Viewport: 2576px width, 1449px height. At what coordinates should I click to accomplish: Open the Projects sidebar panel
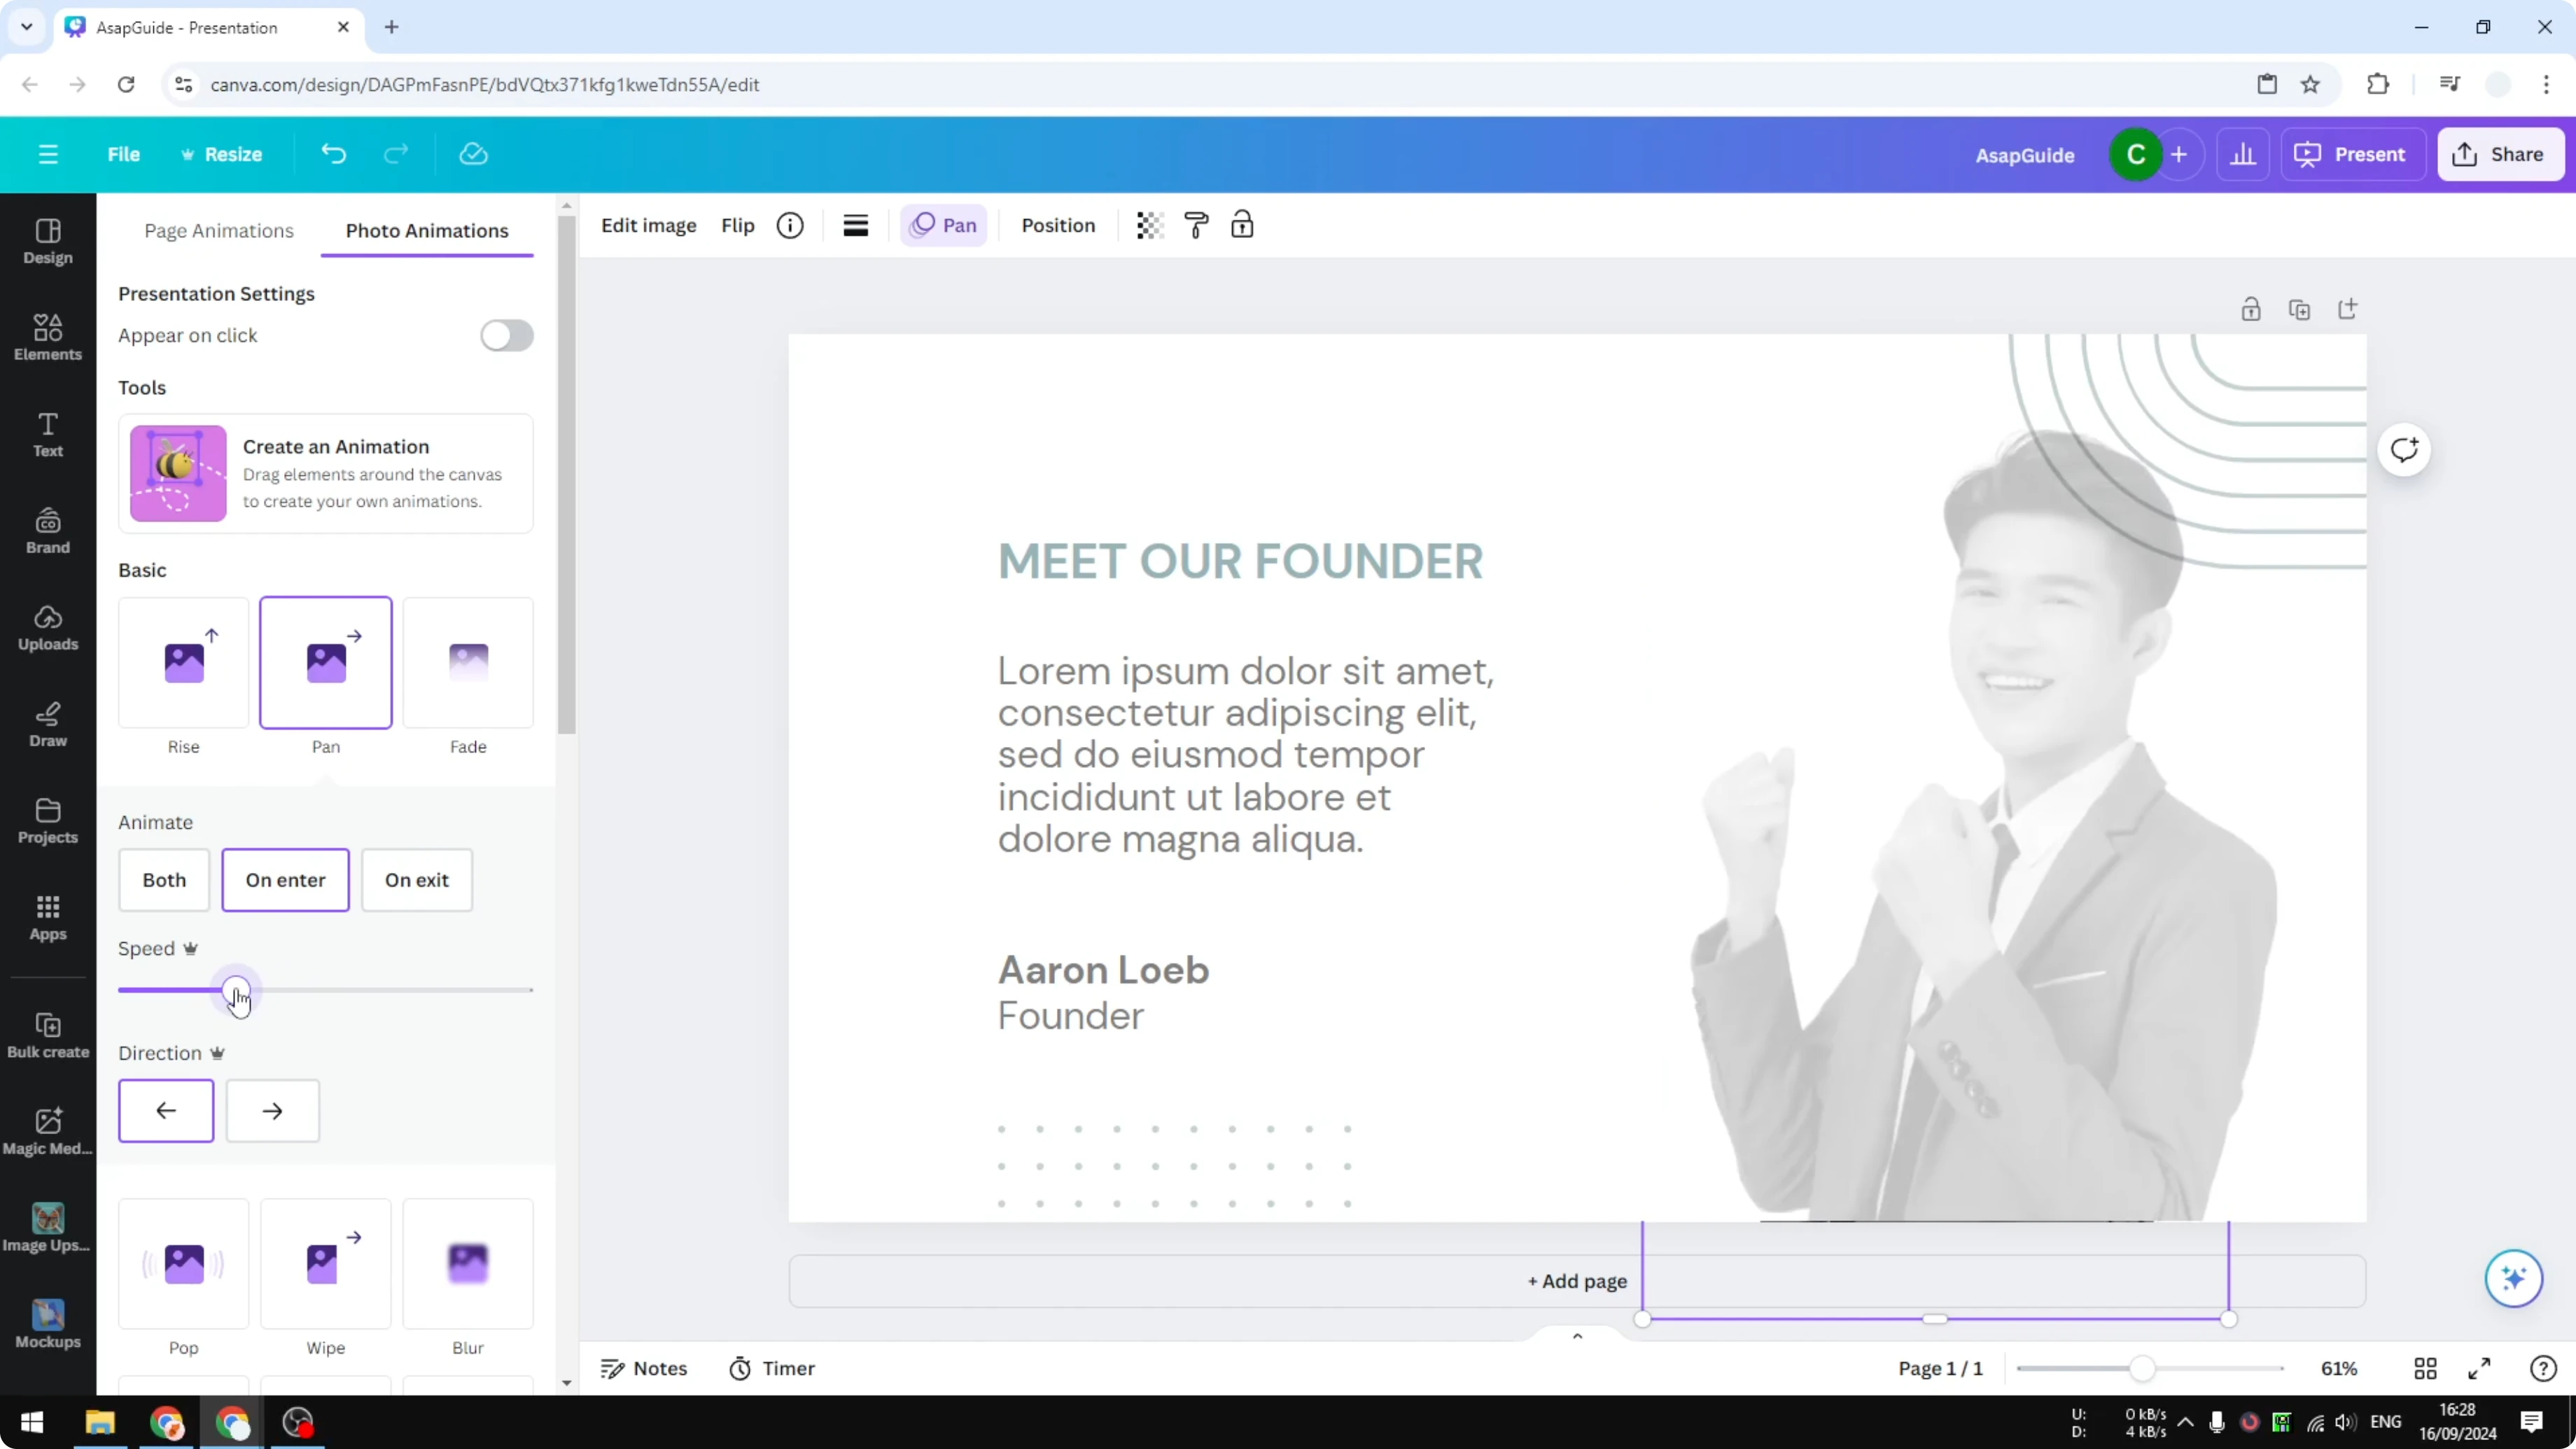point(48,821)
